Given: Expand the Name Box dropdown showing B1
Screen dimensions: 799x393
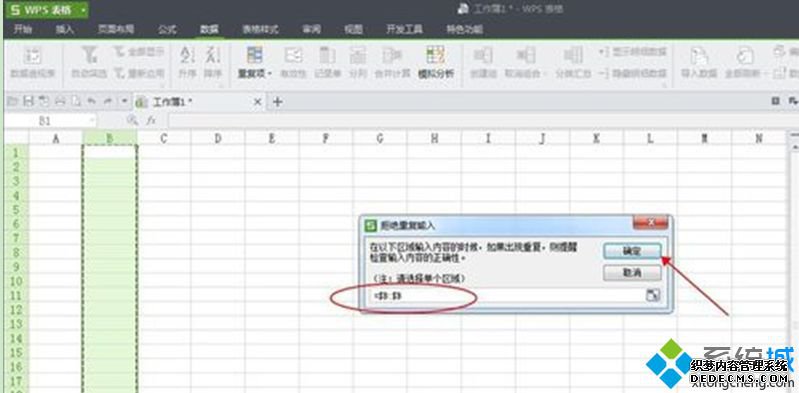Looking at the screenshot, I should click(92, 120).
